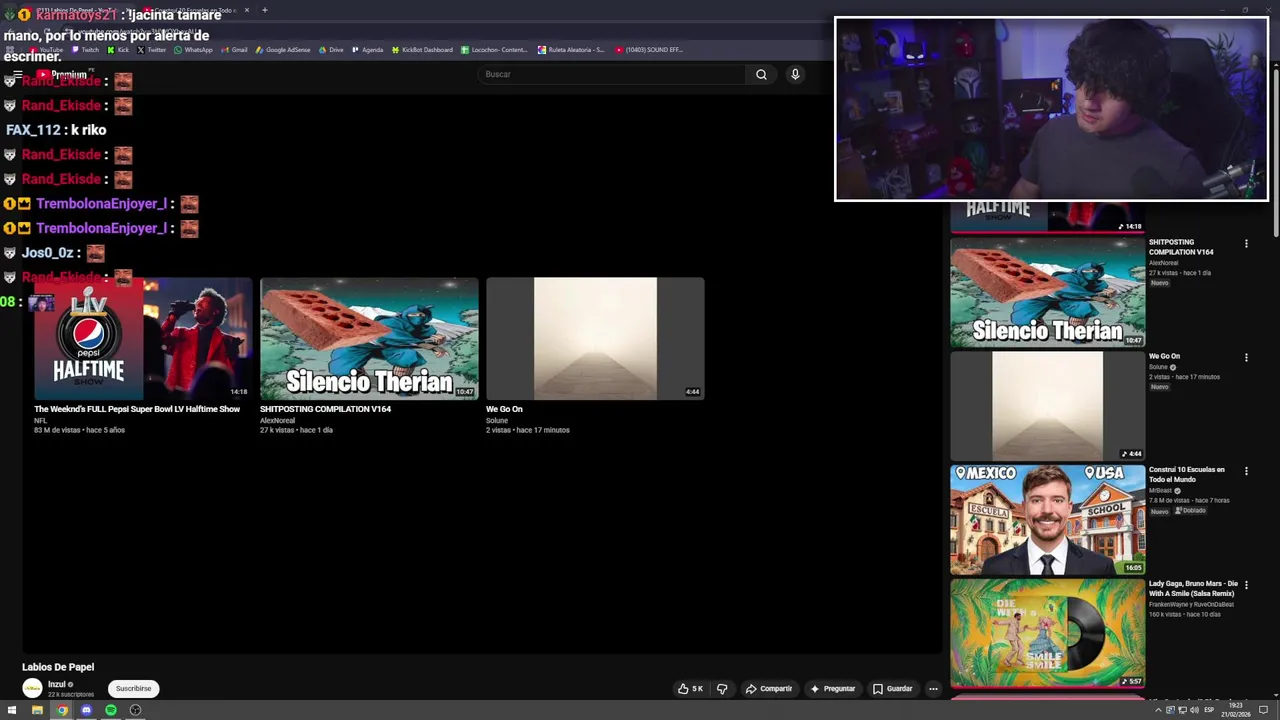Screen dimensions: 1280x720
Task: Open the Google AdSense bookmark
Action: click(283, 50)
